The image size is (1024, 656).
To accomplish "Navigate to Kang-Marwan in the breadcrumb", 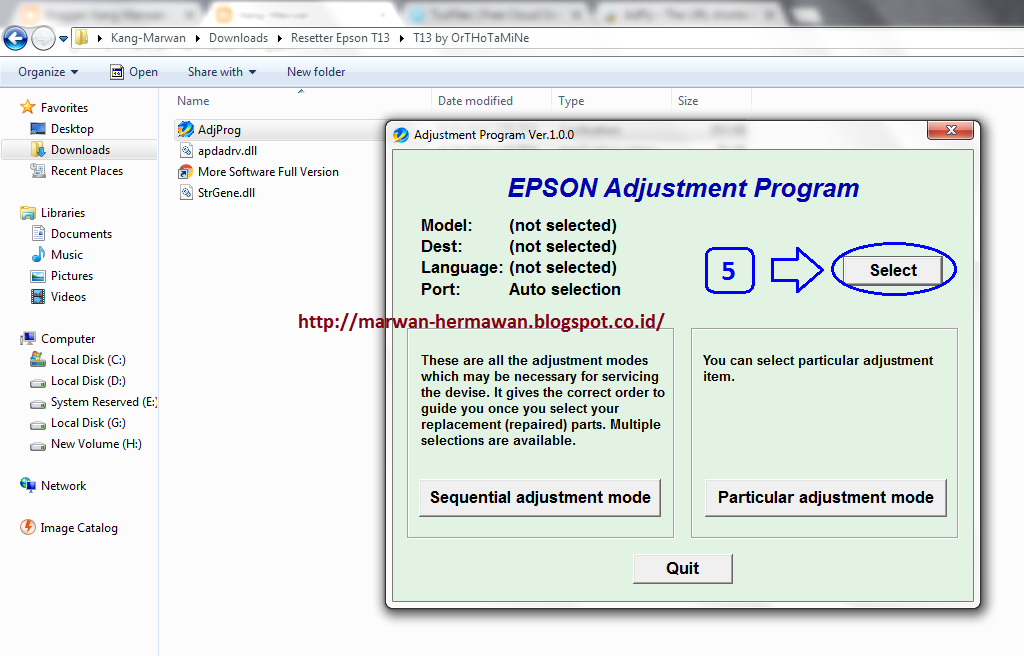I will [148, 38].
